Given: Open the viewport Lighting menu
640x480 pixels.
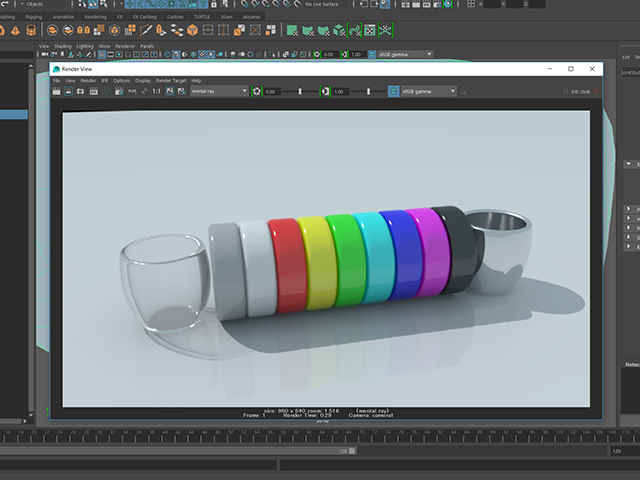Looking at the screenshot, I should pos(85,46).
